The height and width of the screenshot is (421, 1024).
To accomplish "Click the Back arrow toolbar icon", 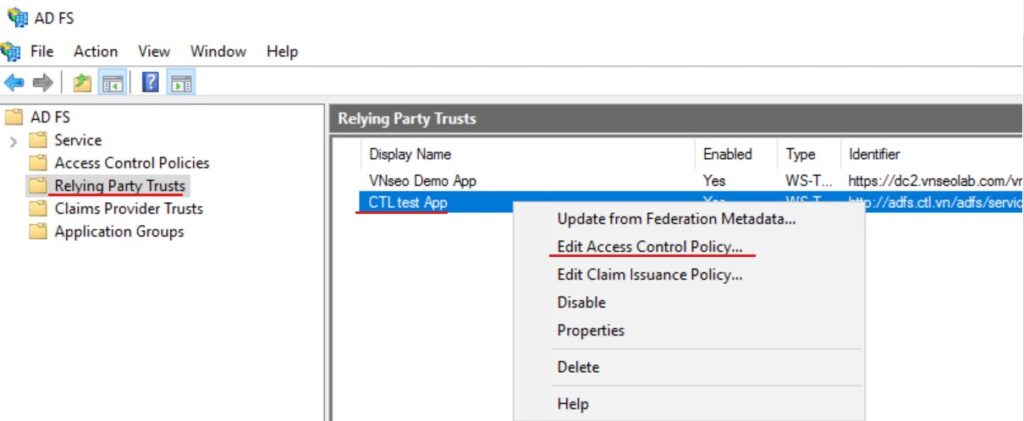I will [x=14, y=83].
